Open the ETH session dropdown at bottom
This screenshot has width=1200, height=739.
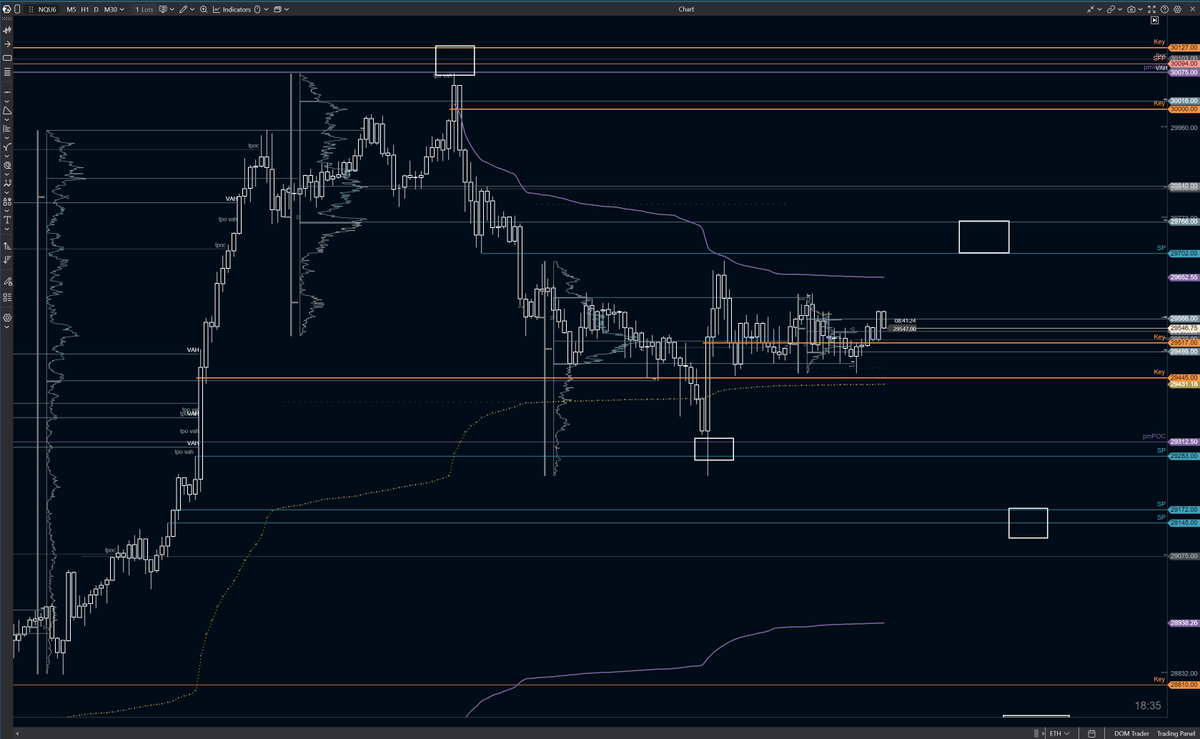pyautogui.click(x=1059, y=733)
